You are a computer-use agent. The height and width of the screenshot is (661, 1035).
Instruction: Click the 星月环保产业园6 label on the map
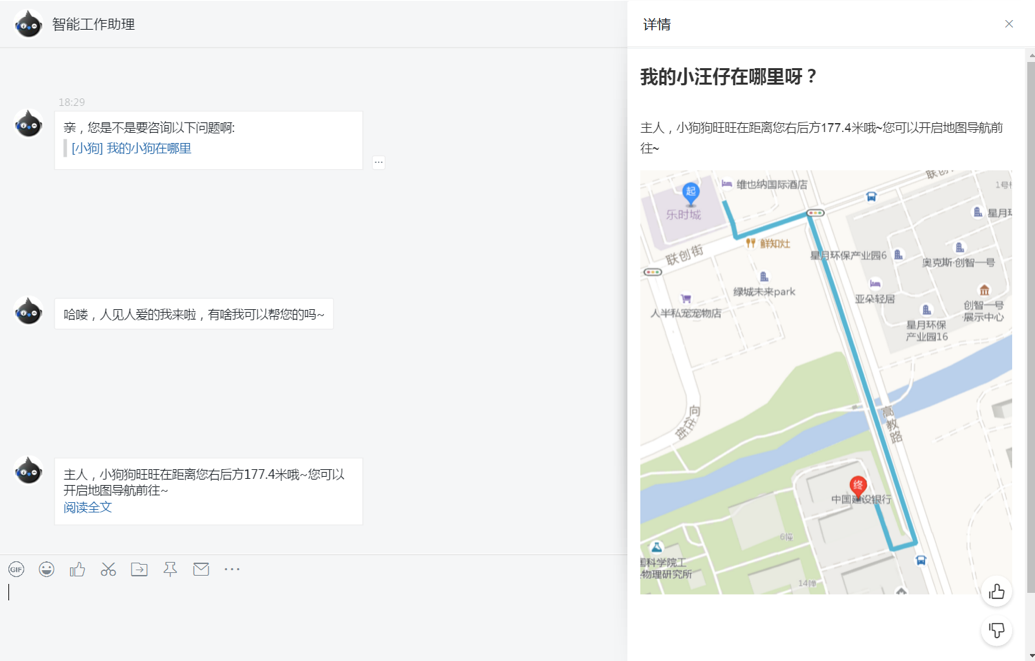(848, 255)
